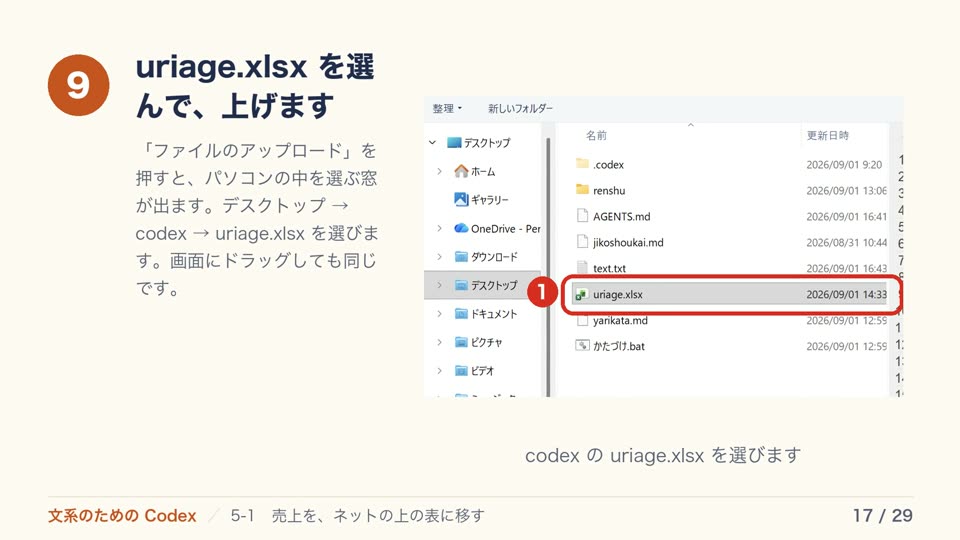Viewport: 960px width, 540px height.
Task: Click the renshu folder icon
Action: tap(582, 190)
